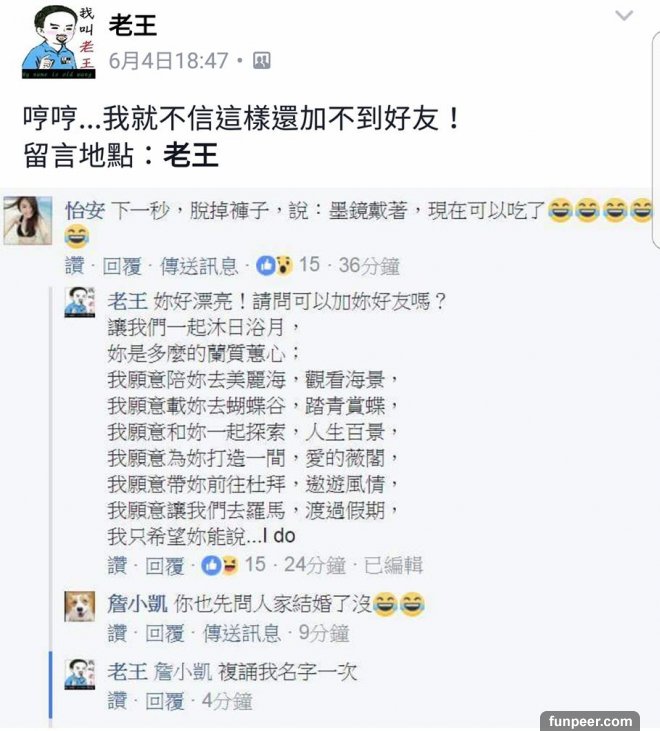
Task: Click the bold 老王 location link
Action: [x=191, y=155]
